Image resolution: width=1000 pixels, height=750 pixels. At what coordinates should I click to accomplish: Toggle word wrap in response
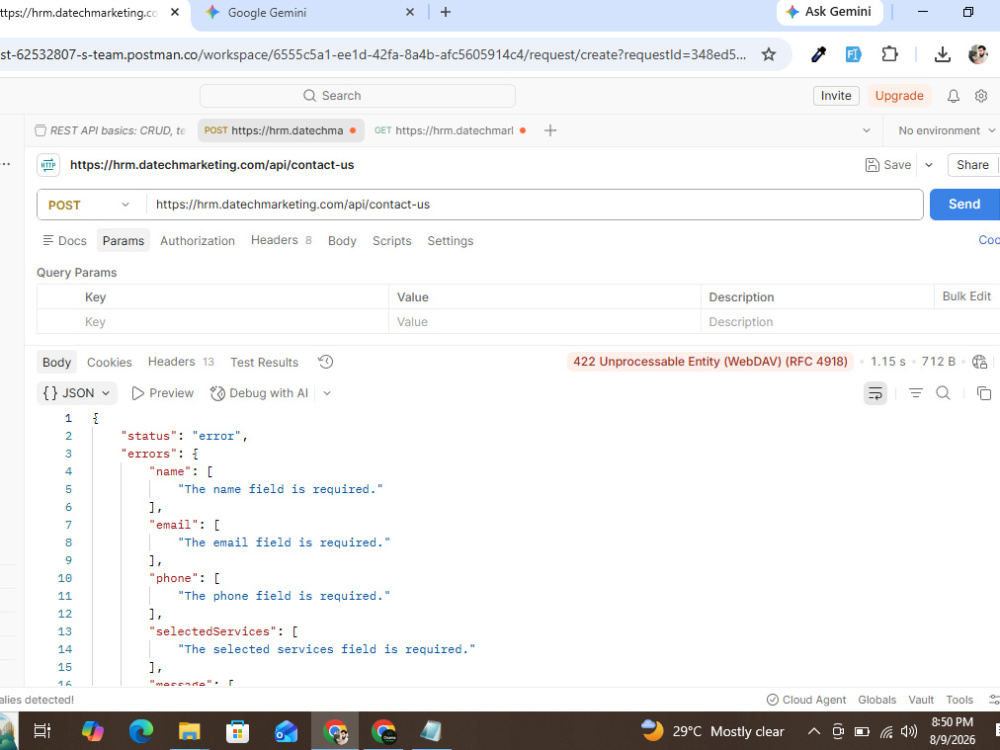point(875,393)
